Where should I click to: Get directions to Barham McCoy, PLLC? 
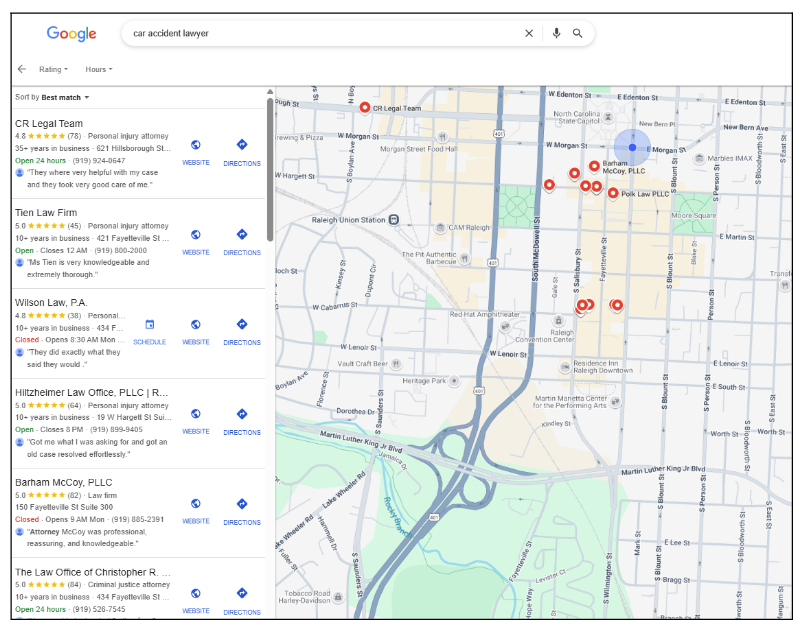pos(242,503)
